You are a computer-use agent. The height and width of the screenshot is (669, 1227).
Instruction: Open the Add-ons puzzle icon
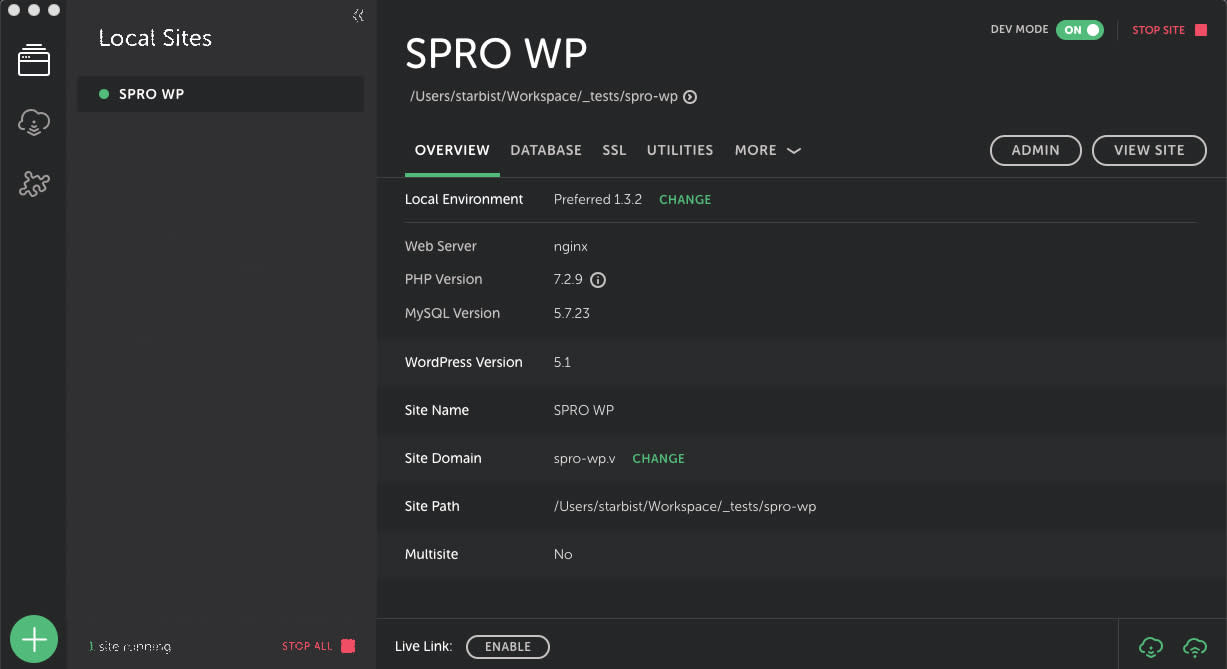(34, 184)
